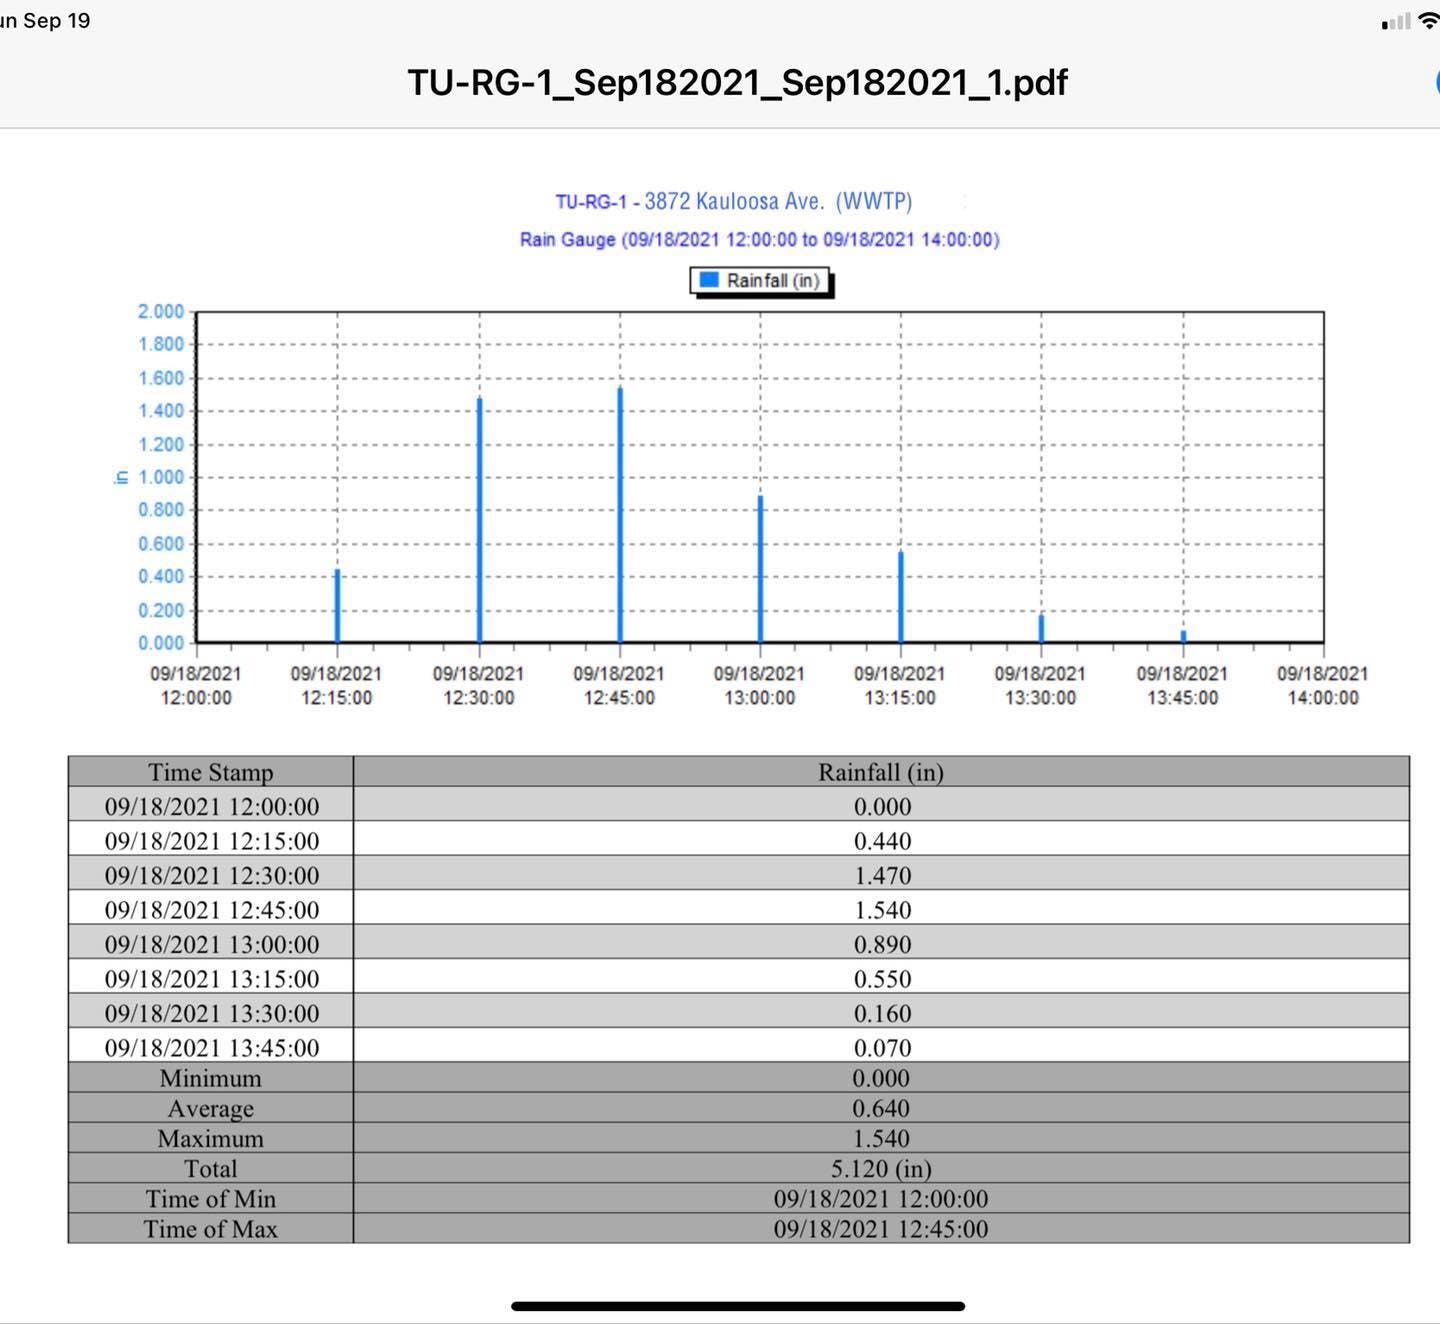This screenshot has height=1324, width=1440.
Task: Tap the PDF file name title
Action: point(737,82)
